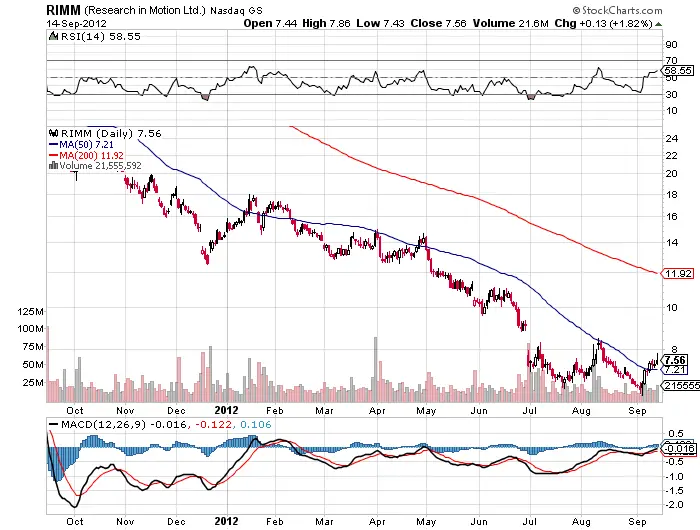The height and width of the screenshot is (530, 700).
Task: Click the 11.92 MA(200) price tag
Action: click(677, 274)
